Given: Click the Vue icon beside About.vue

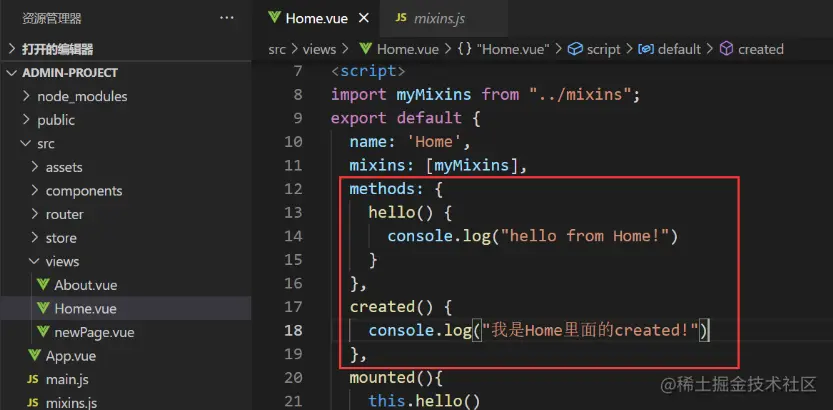Looking at the screenshot, I should 43,285.
